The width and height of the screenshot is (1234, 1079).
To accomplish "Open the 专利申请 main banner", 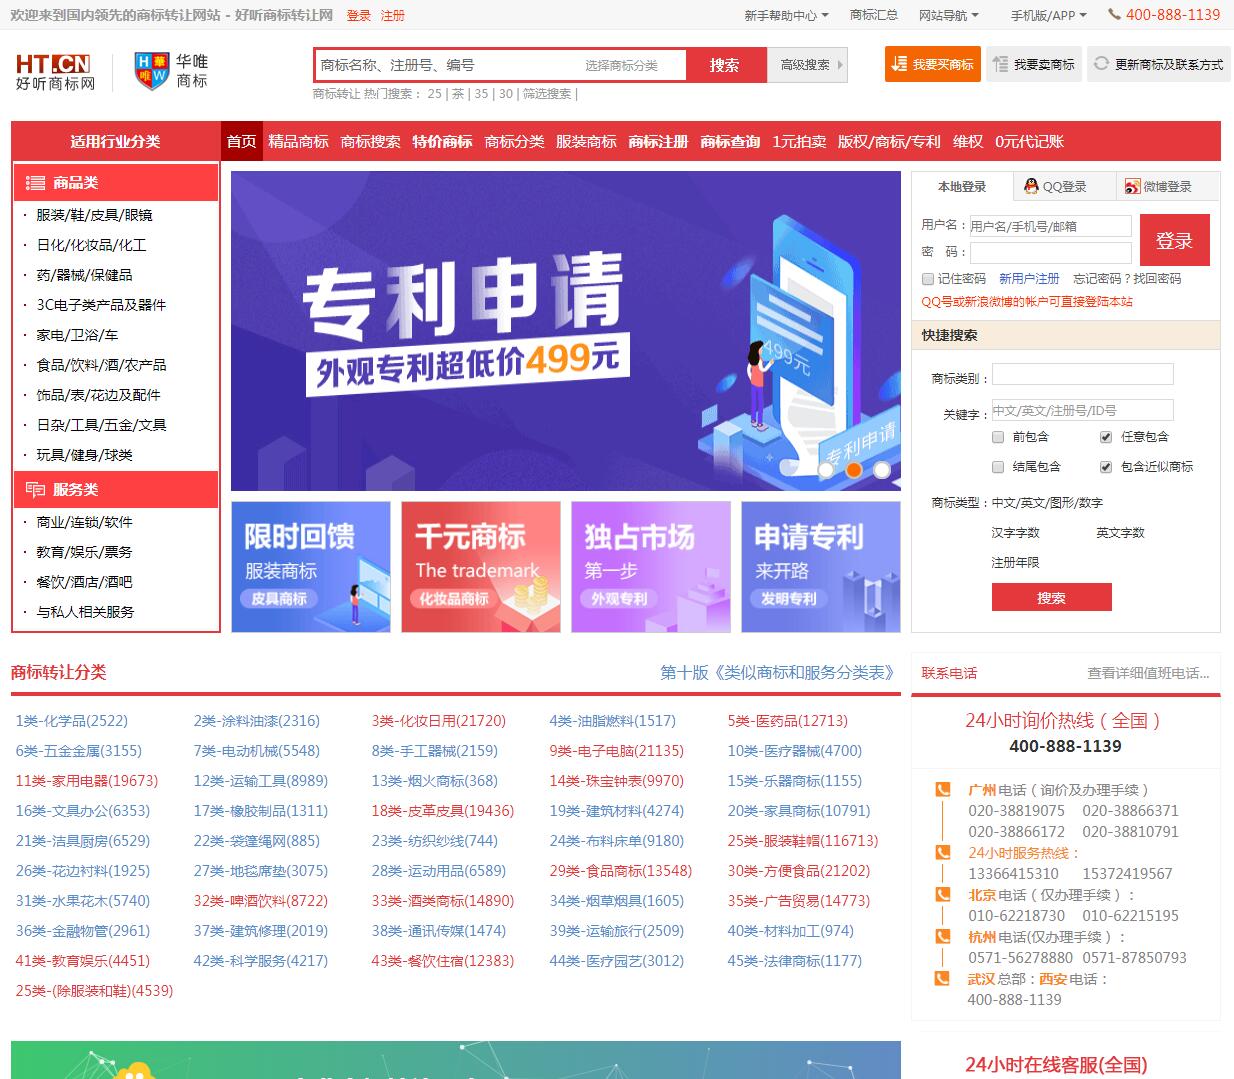I will [x=566, y=331].
